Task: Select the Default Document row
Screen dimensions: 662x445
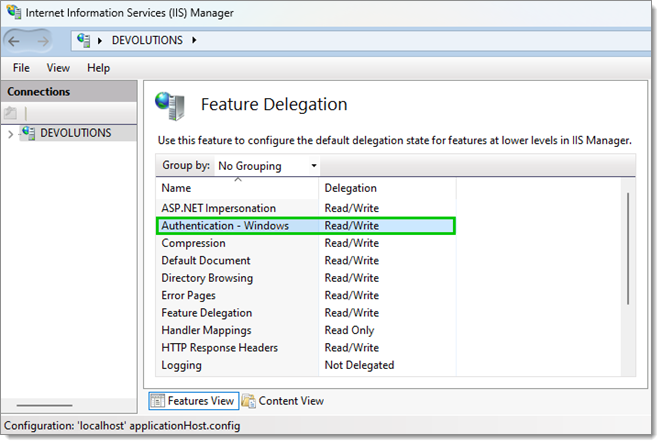Action: pyautogui.click(x=306, y=260)
